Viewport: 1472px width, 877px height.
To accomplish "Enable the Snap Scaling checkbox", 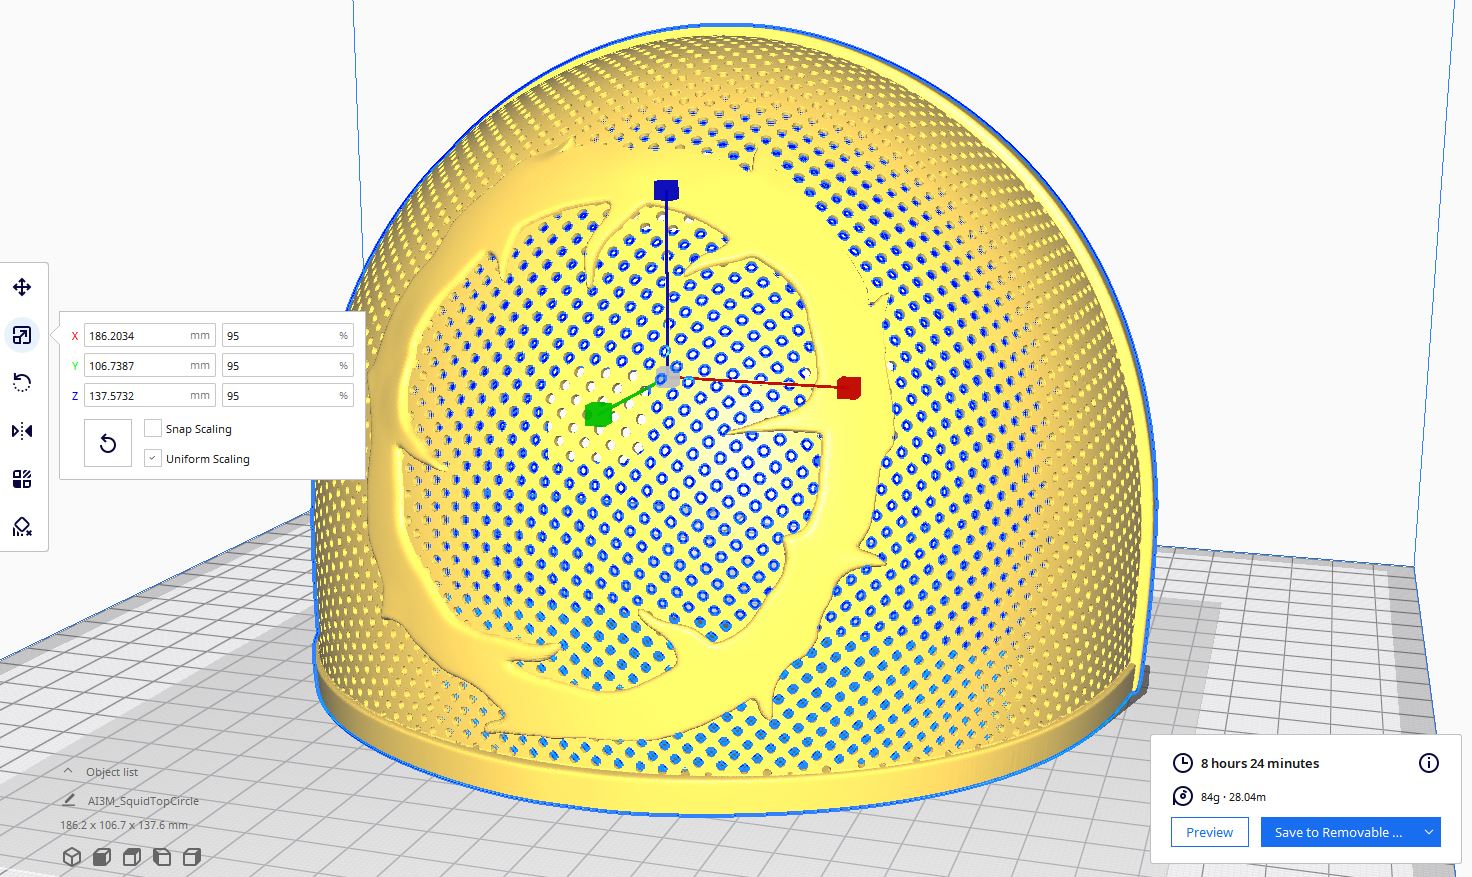I will [x=153, y=428].
